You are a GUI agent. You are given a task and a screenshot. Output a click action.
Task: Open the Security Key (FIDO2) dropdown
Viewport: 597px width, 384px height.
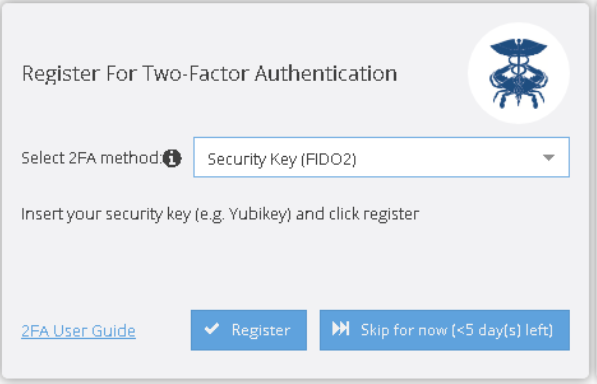pos(382,157)
